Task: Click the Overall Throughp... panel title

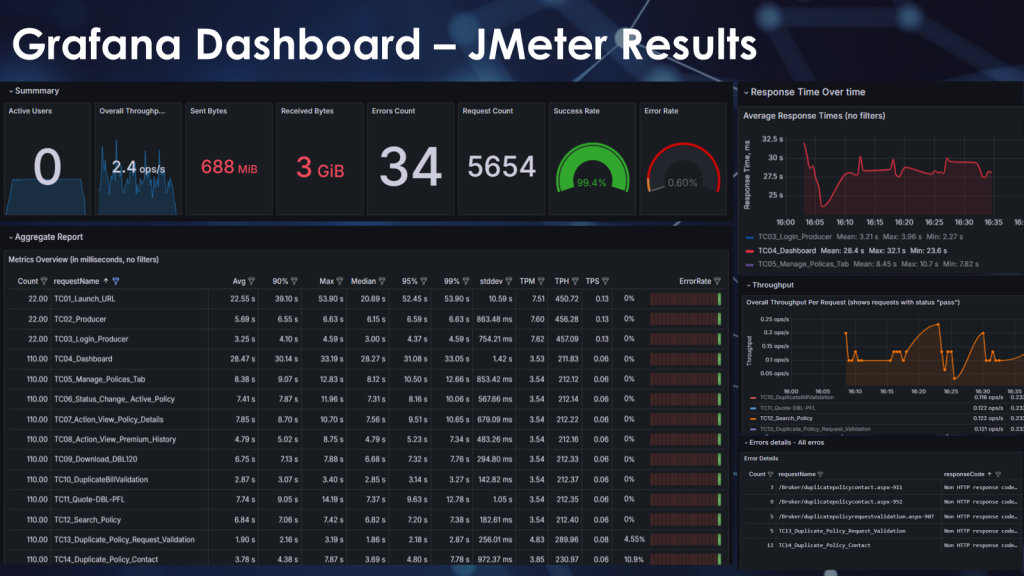Action: [132, 111]
